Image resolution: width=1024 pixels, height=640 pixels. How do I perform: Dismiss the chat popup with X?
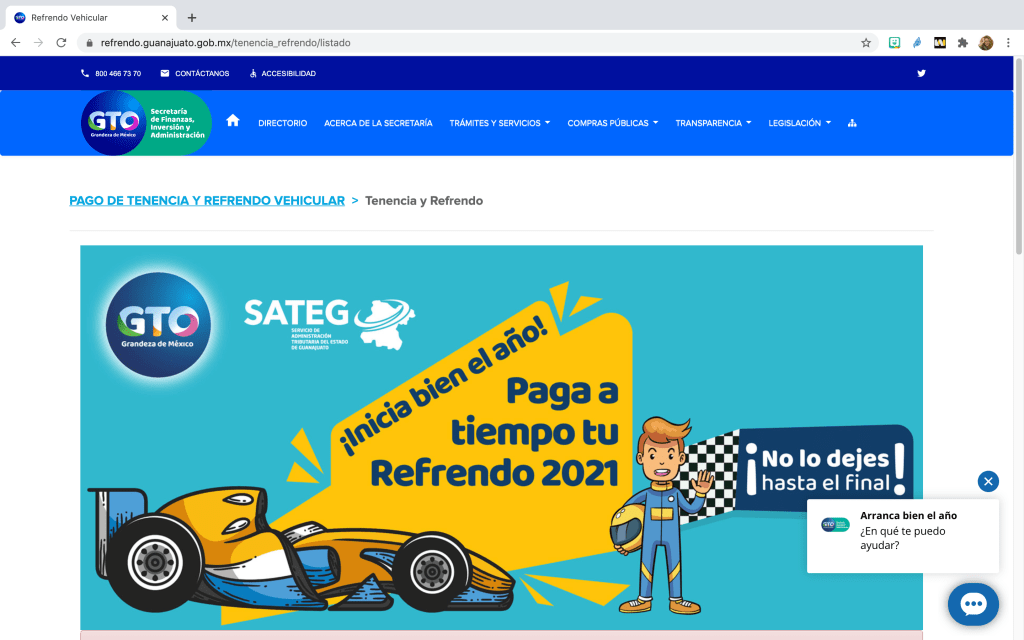pos(988,481)
